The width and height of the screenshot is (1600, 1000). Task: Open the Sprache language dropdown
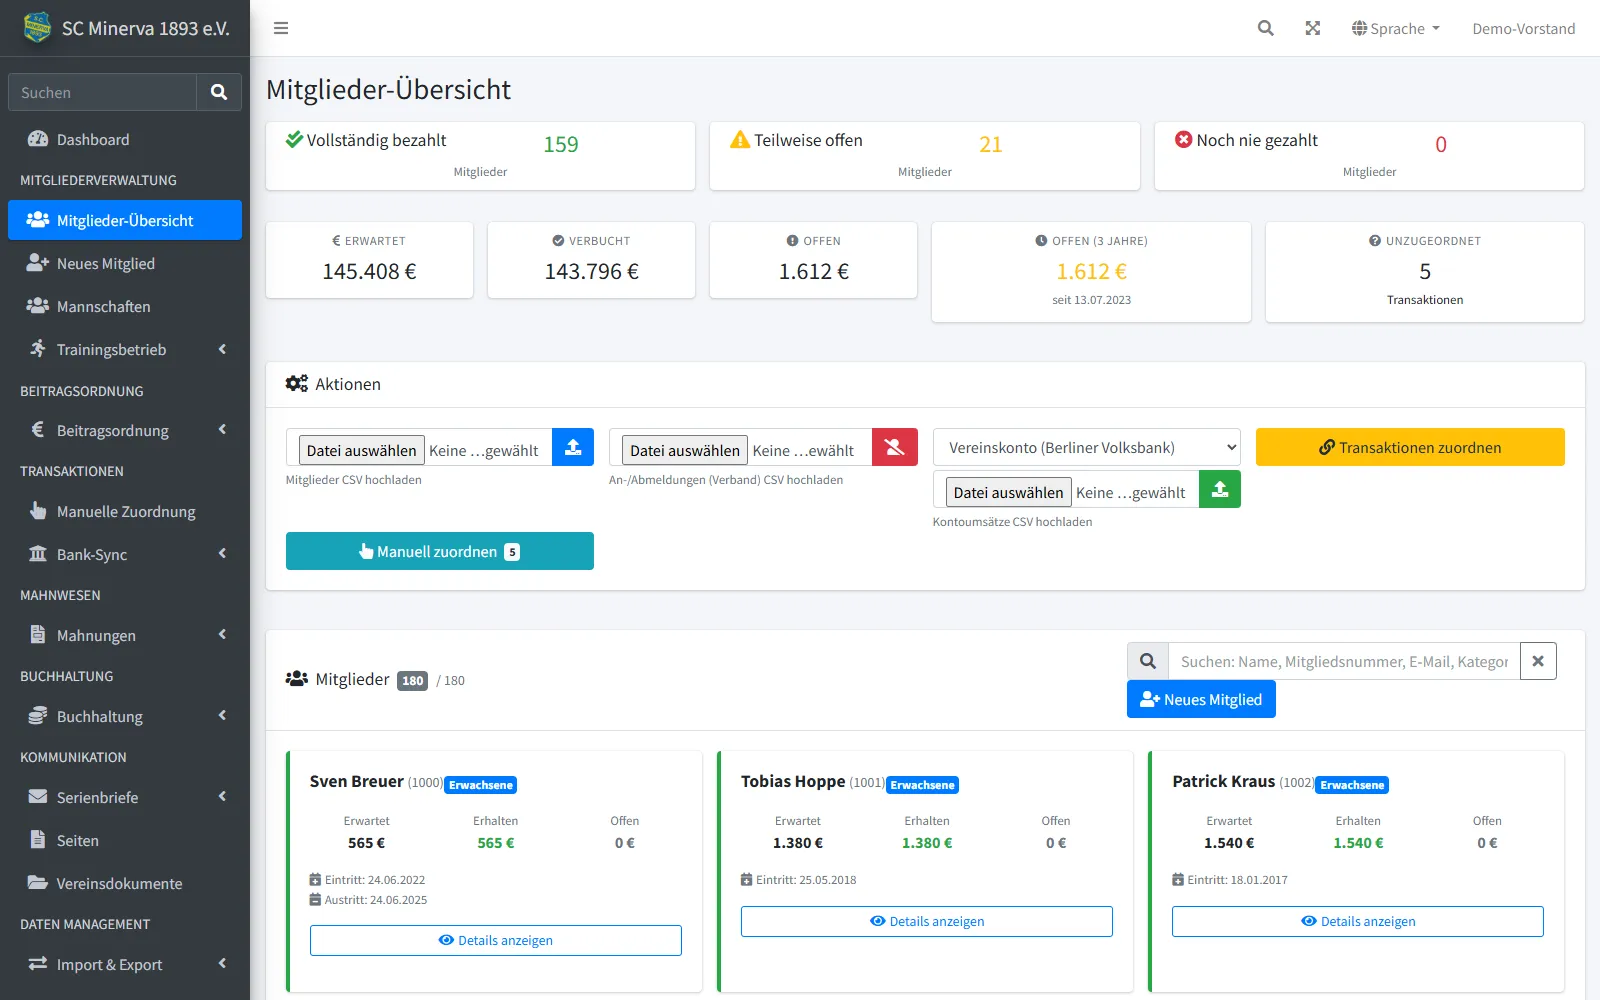[1396, 28]
